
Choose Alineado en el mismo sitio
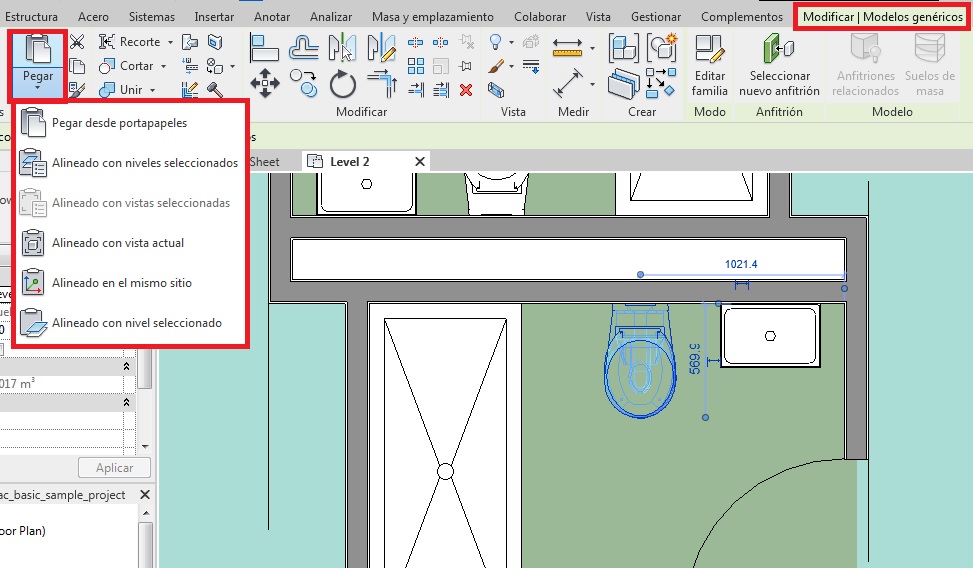[x=121, y=283]
